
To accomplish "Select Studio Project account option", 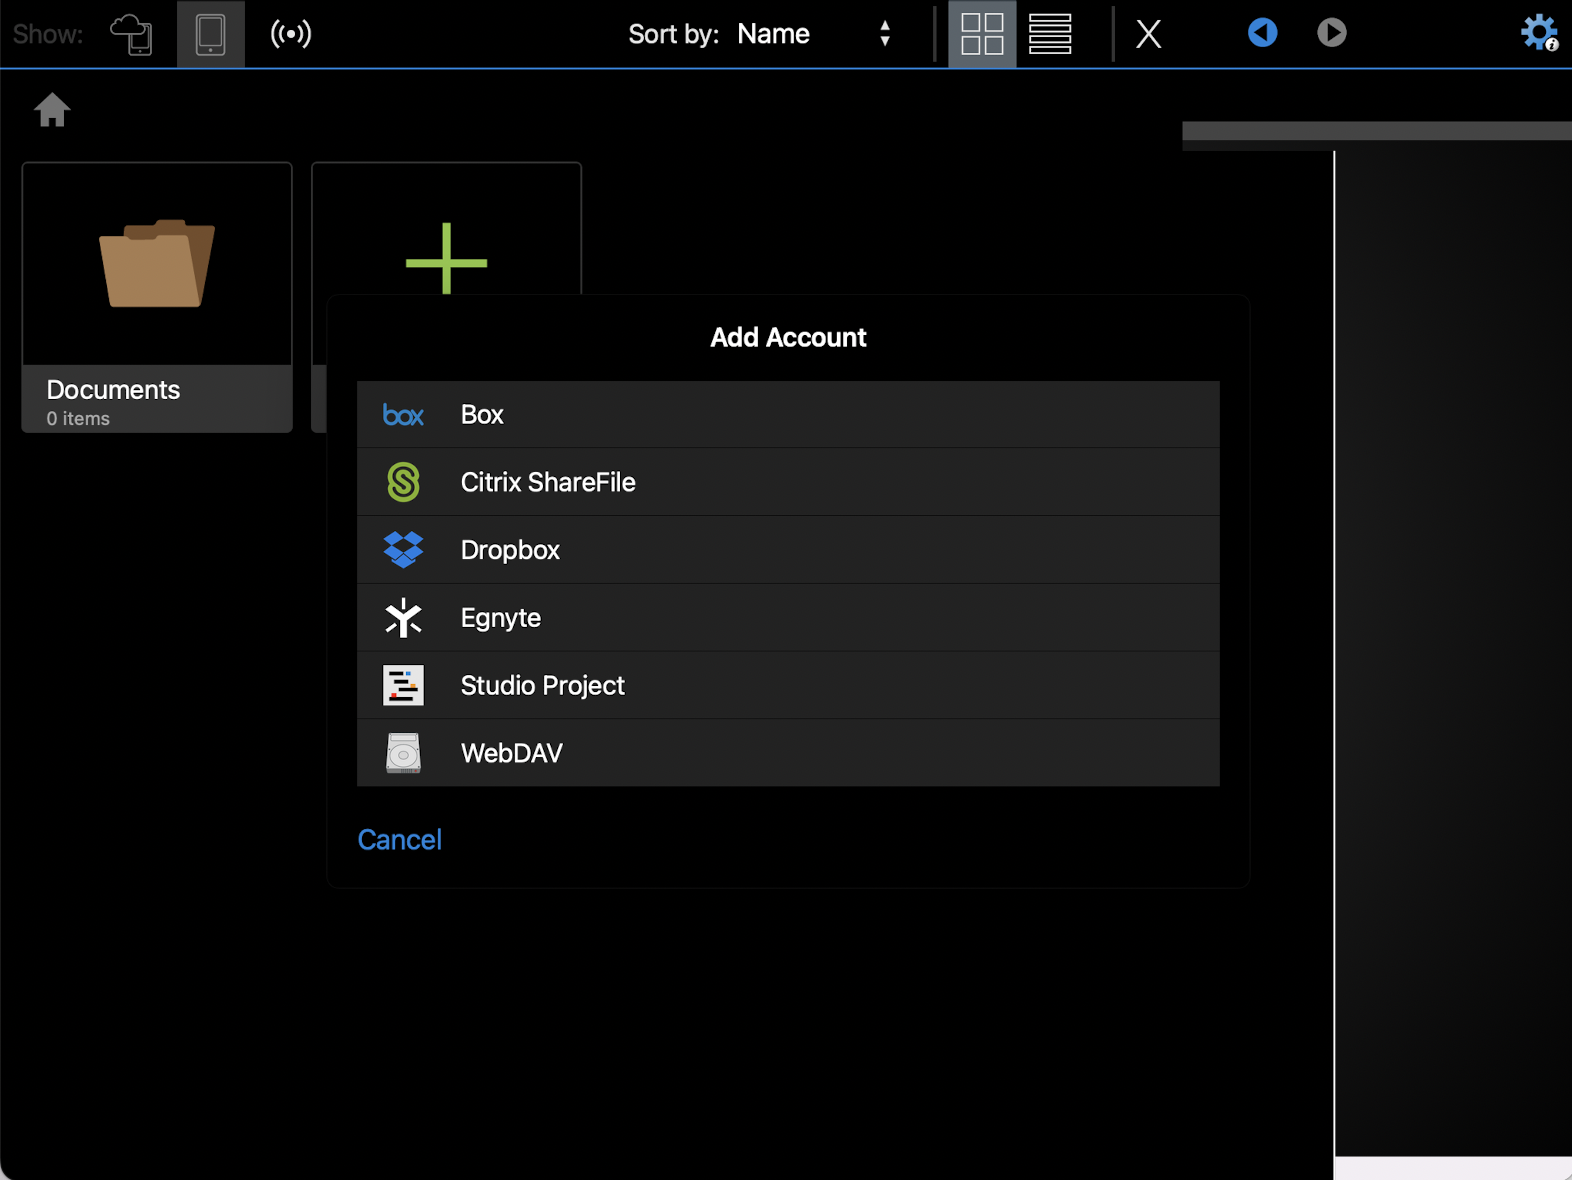I will 788,685.
